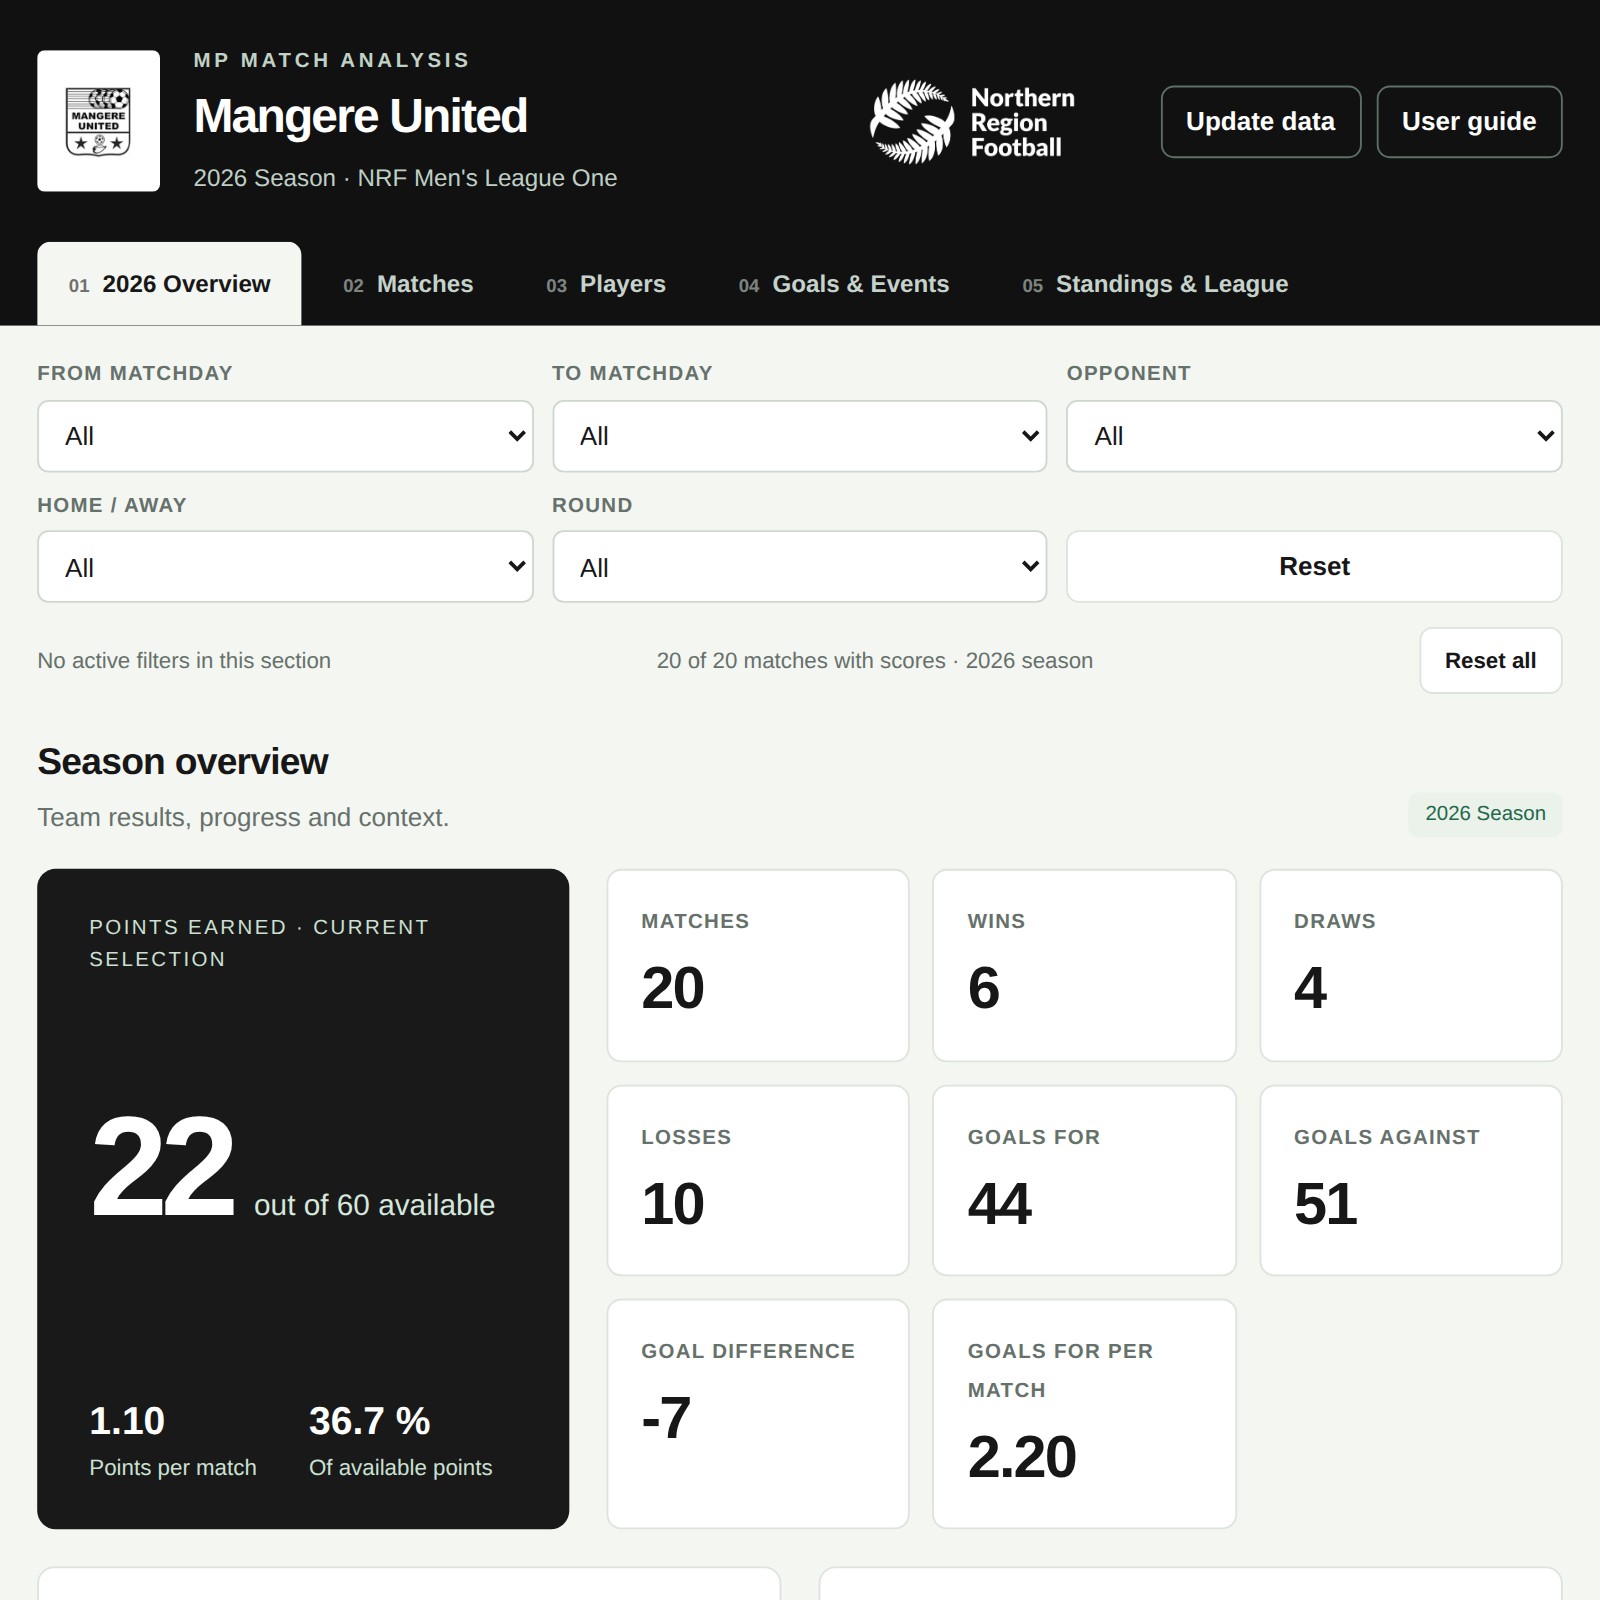Click the Update data button
This screenshot has width=1600, height=1600.
click(1260, 122)
